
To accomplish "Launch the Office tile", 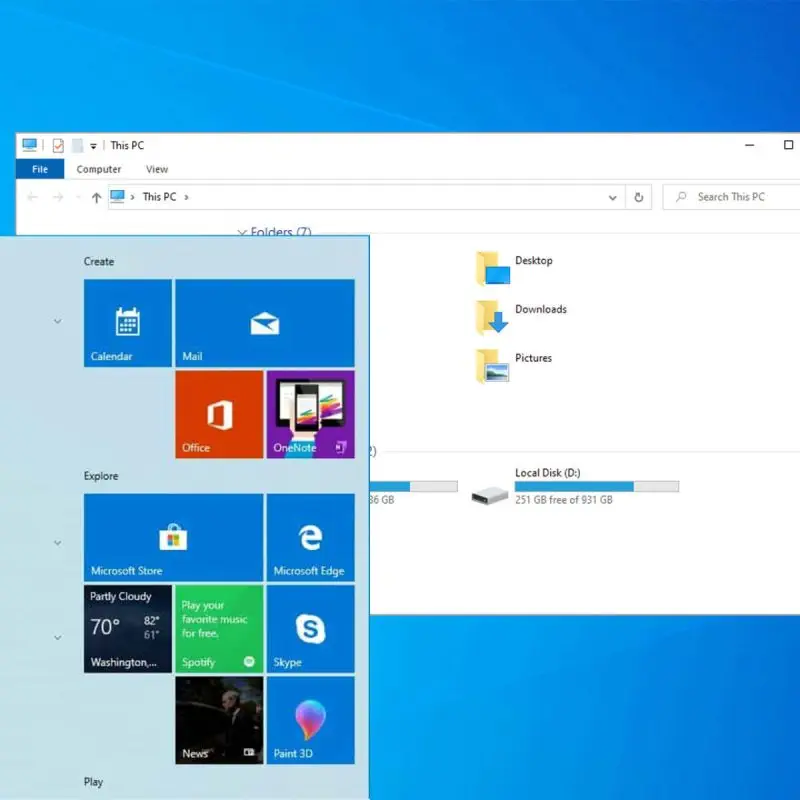I will 219,414.
